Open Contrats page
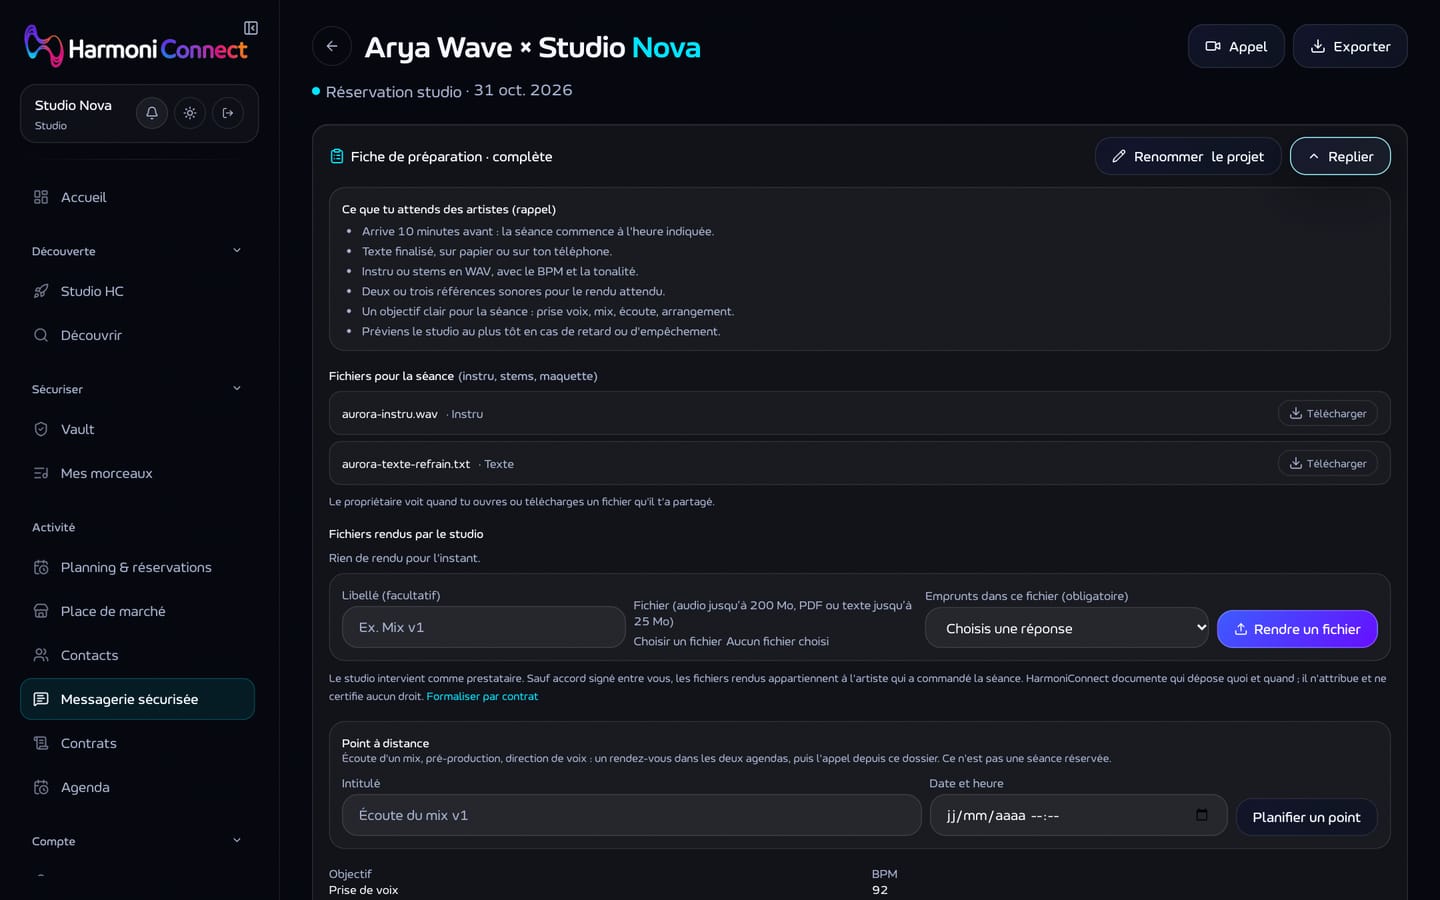 (x=137, y=743)
